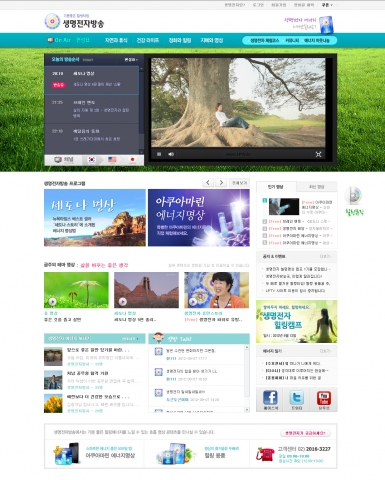Open the 자연과 휴식 menu

click(x=116, y=40)
